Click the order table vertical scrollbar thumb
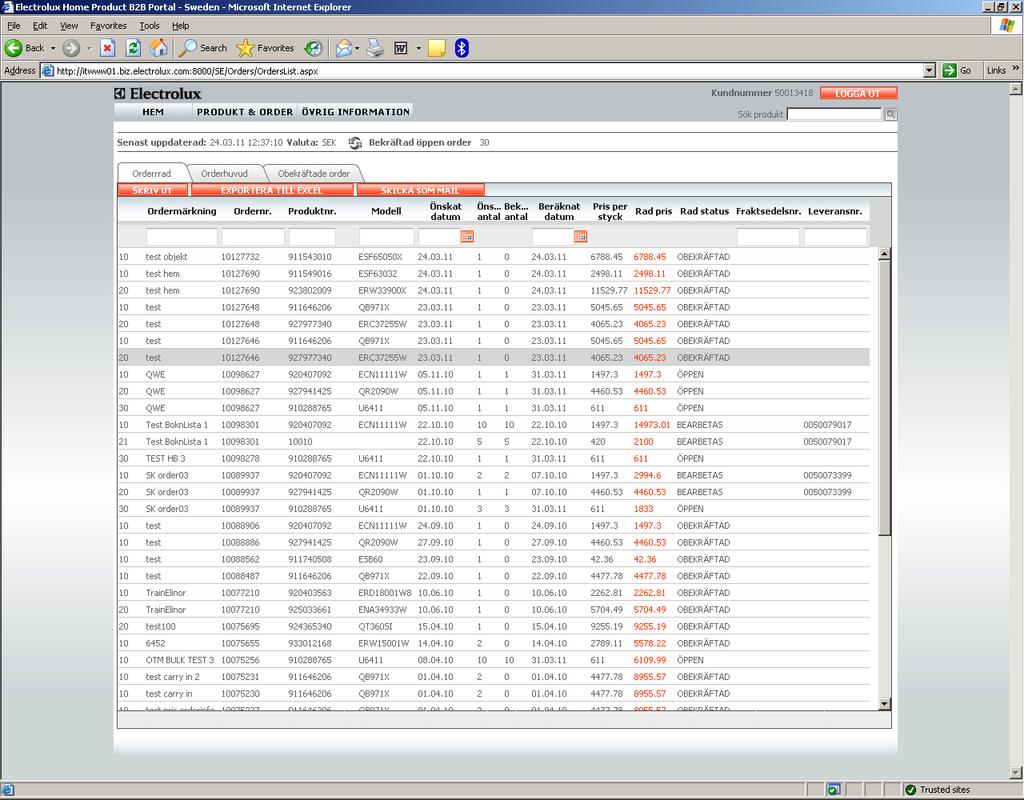This screenshot has height=800, width=1024. click(x=884, y=398)
